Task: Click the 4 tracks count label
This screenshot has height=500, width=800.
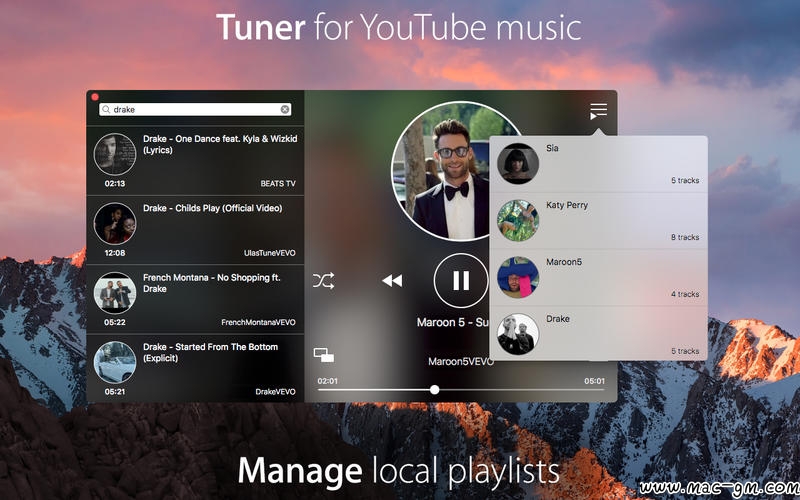Action: (685, 294)
